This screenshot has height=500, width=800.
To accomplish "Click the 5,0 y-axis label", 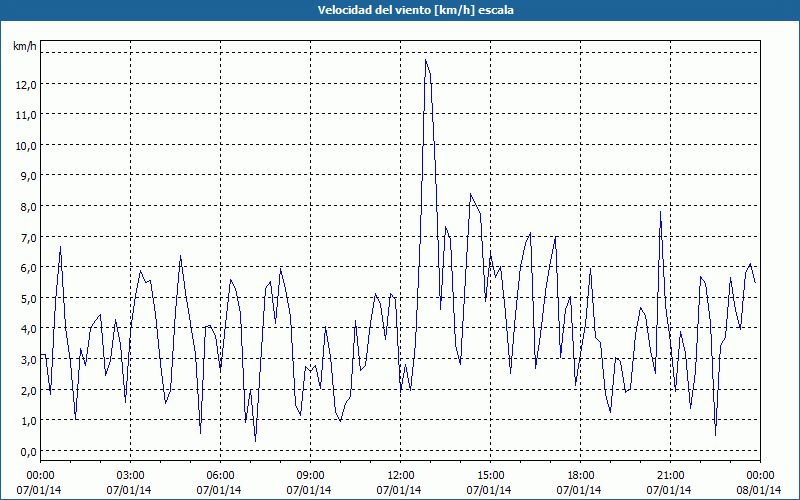I will tap(28, 298).
